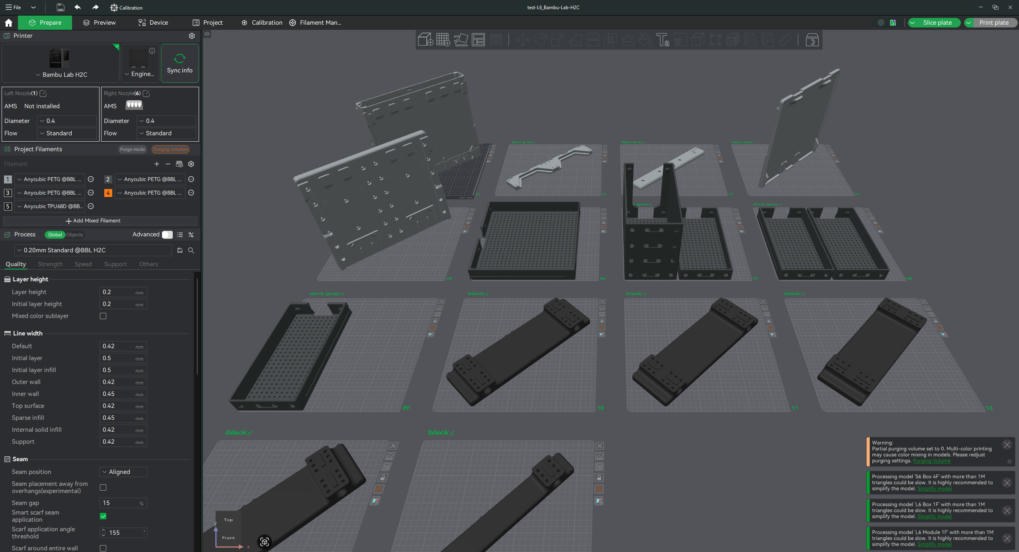Change right nozzle Diameter dropdown
The width and height of the screenshot is (1019, 552).
click(x=167, y=120)
